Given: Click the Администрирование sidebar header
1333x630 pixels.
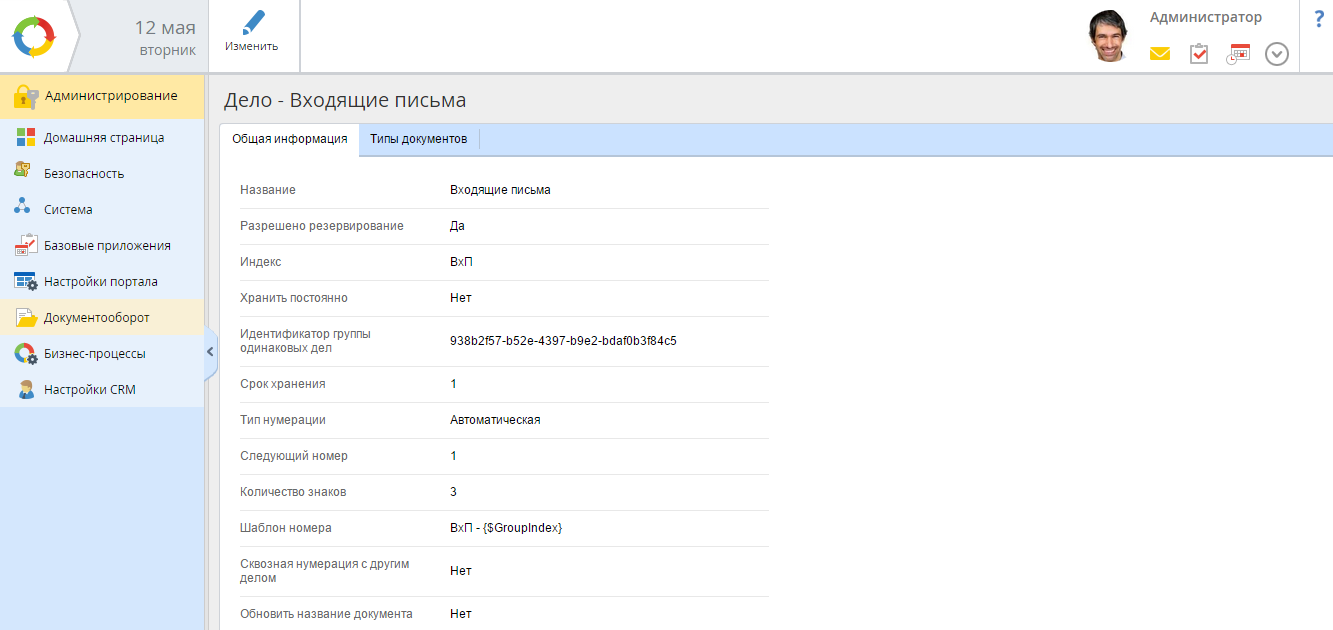Looking at the screenshot, I should click(110, 97).
